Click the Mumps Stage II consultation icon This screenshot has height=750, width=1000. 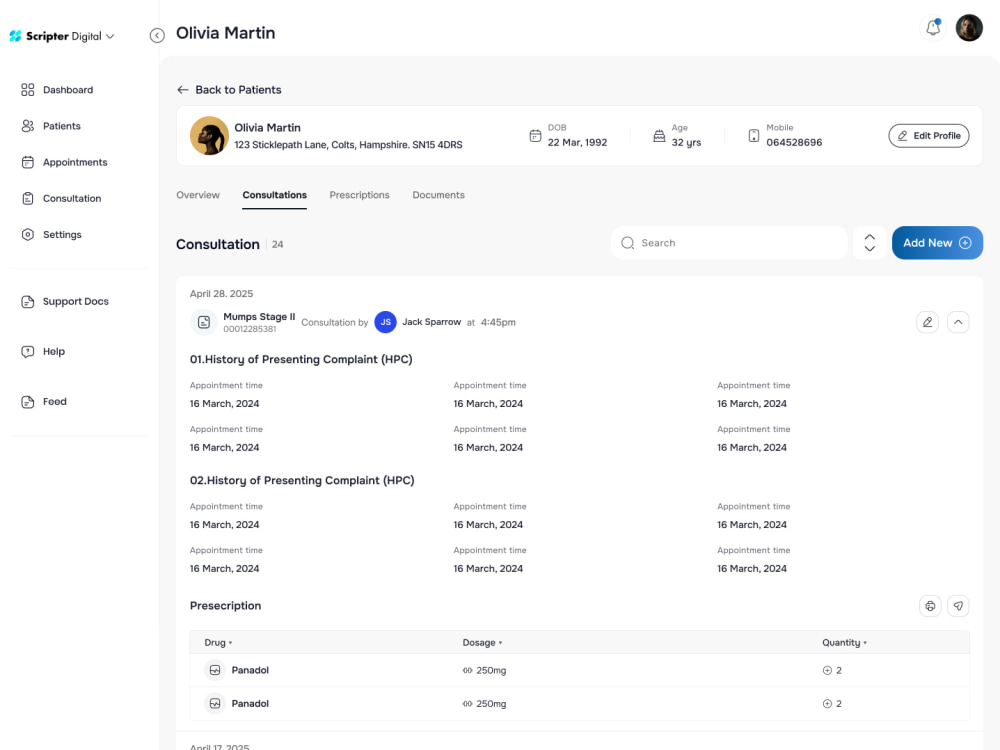click(x=204, y=322)
